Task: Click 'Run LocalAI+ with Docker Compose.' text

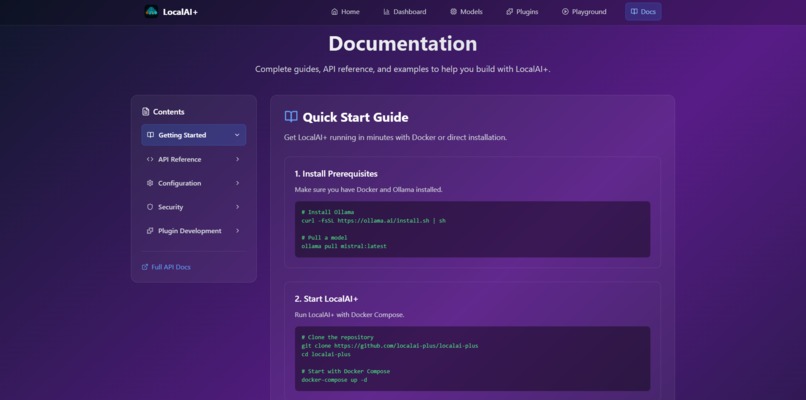Action: [x=349, y=315]
